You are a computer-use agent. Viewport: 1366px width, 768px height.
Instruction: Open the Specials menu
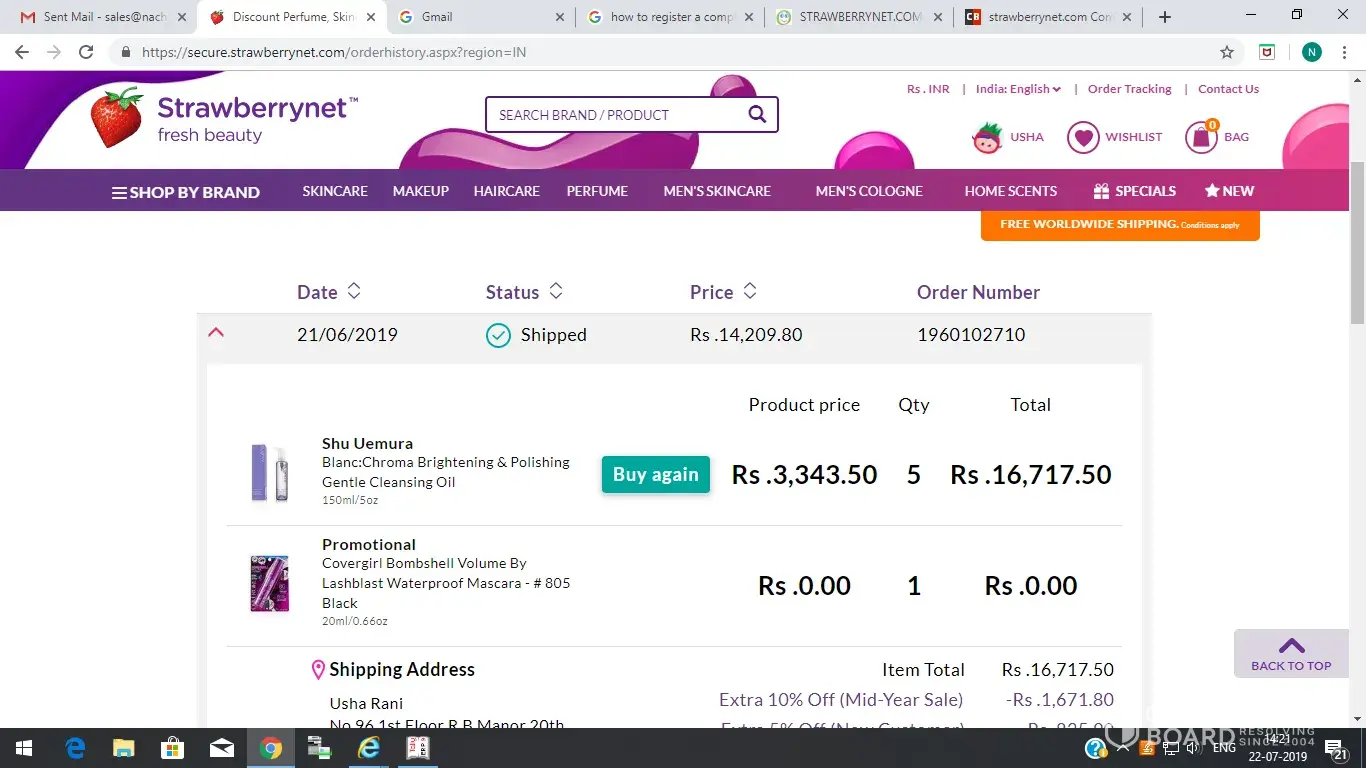[1135, 191]
